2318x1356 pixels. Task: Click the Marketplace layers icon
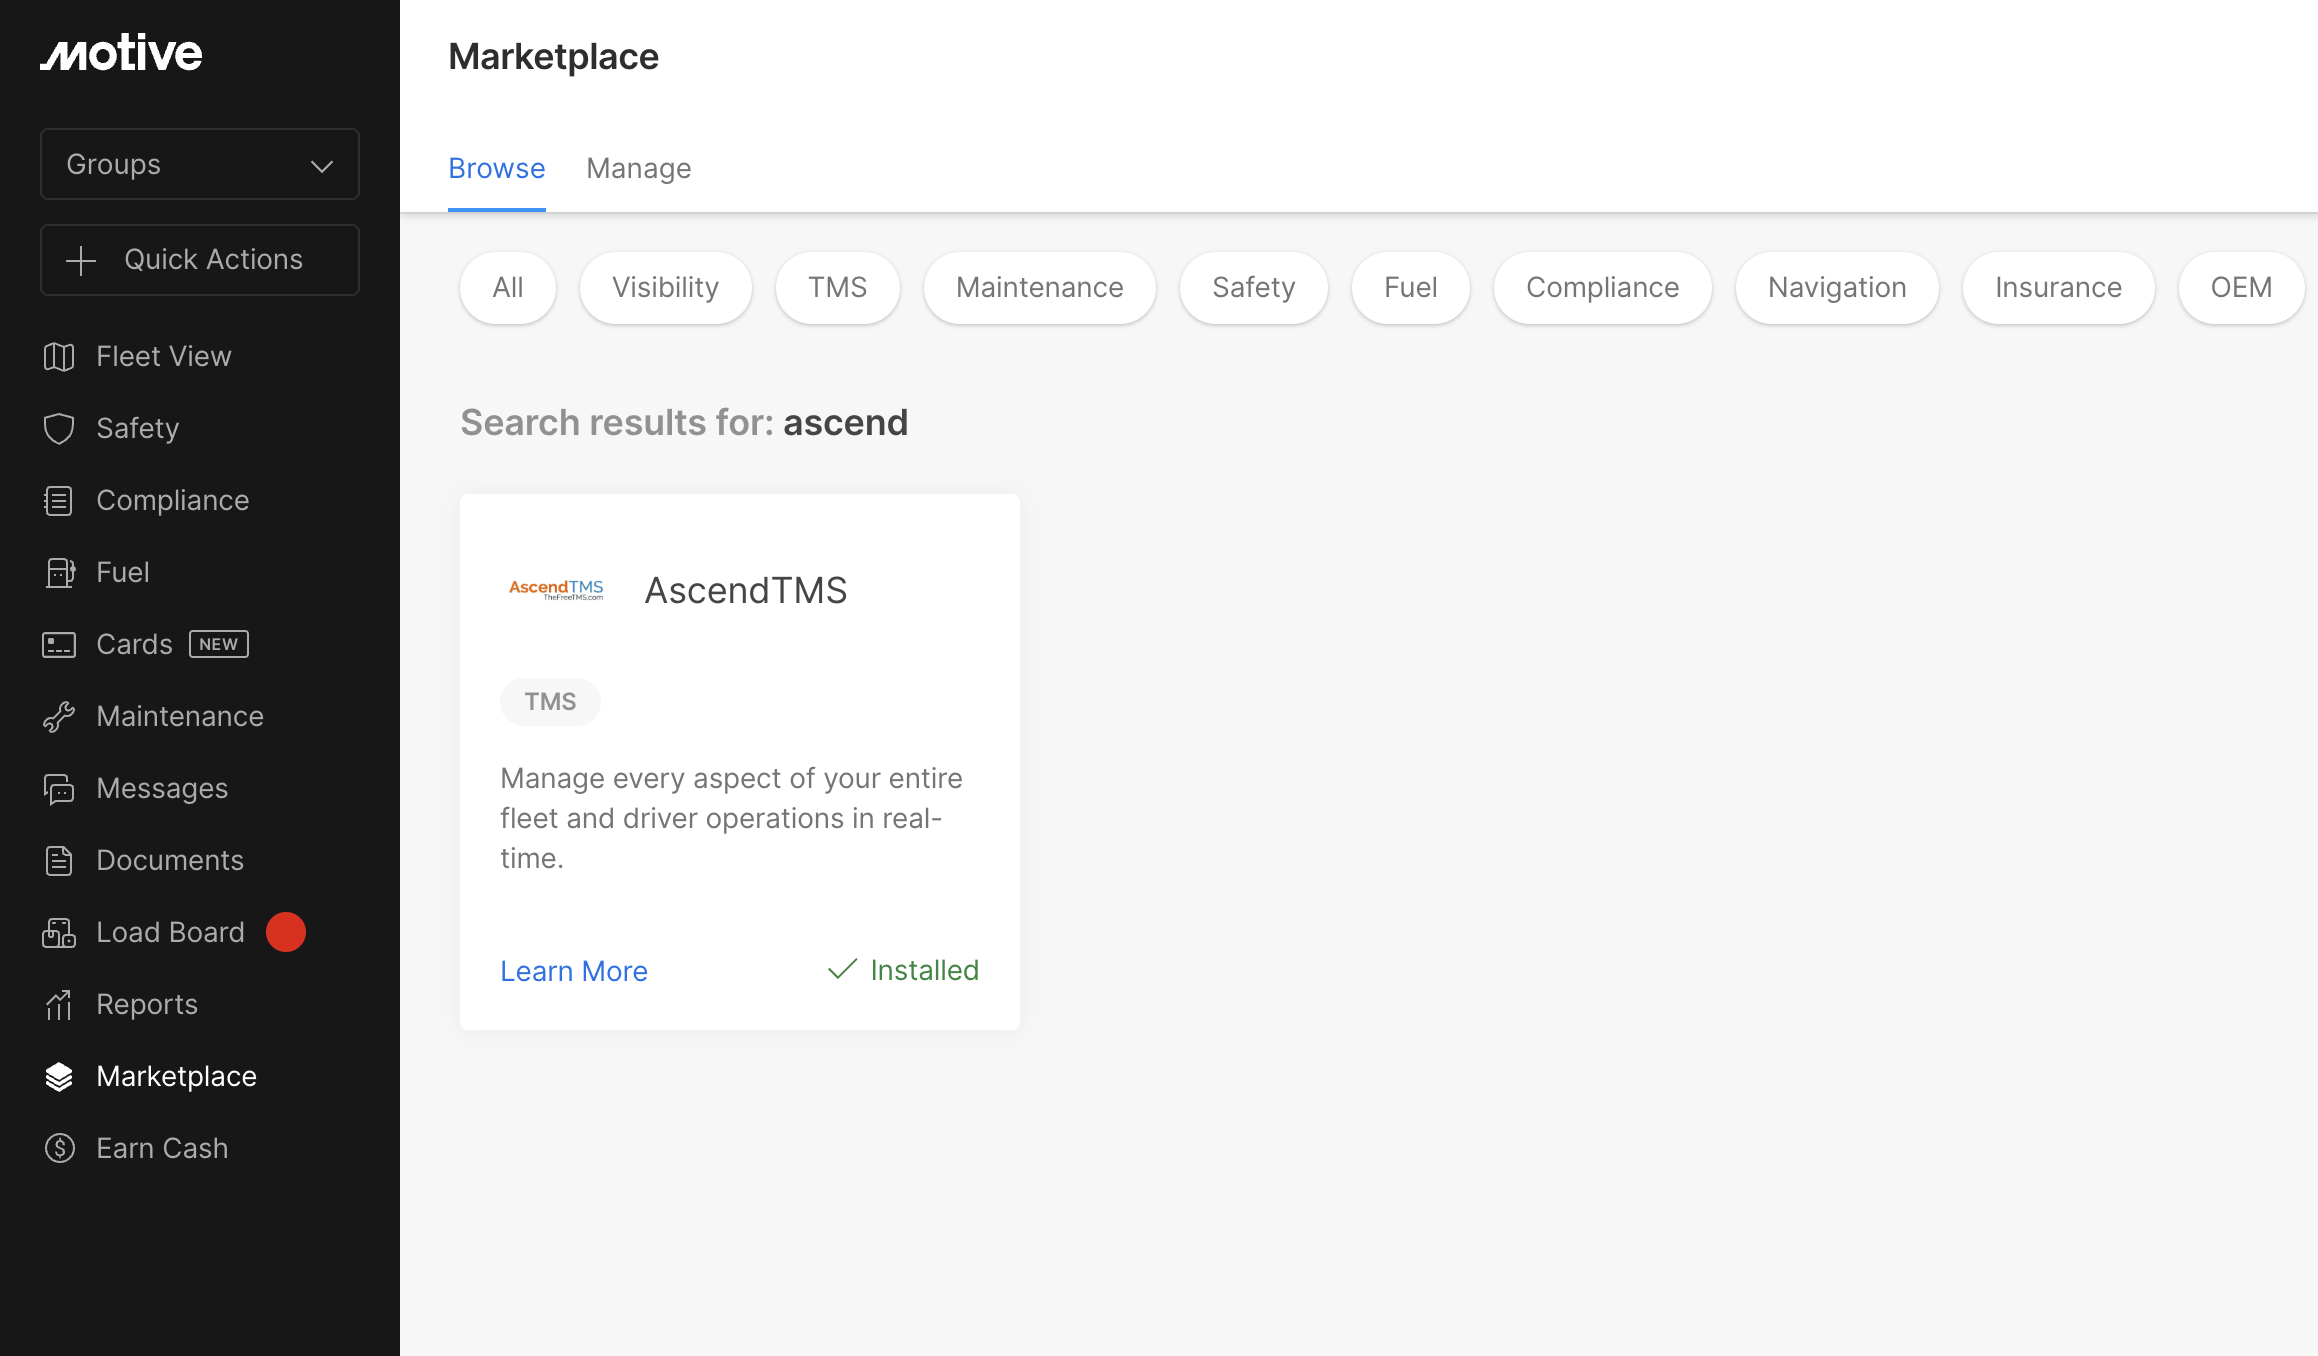click(x=59, y=1077)
